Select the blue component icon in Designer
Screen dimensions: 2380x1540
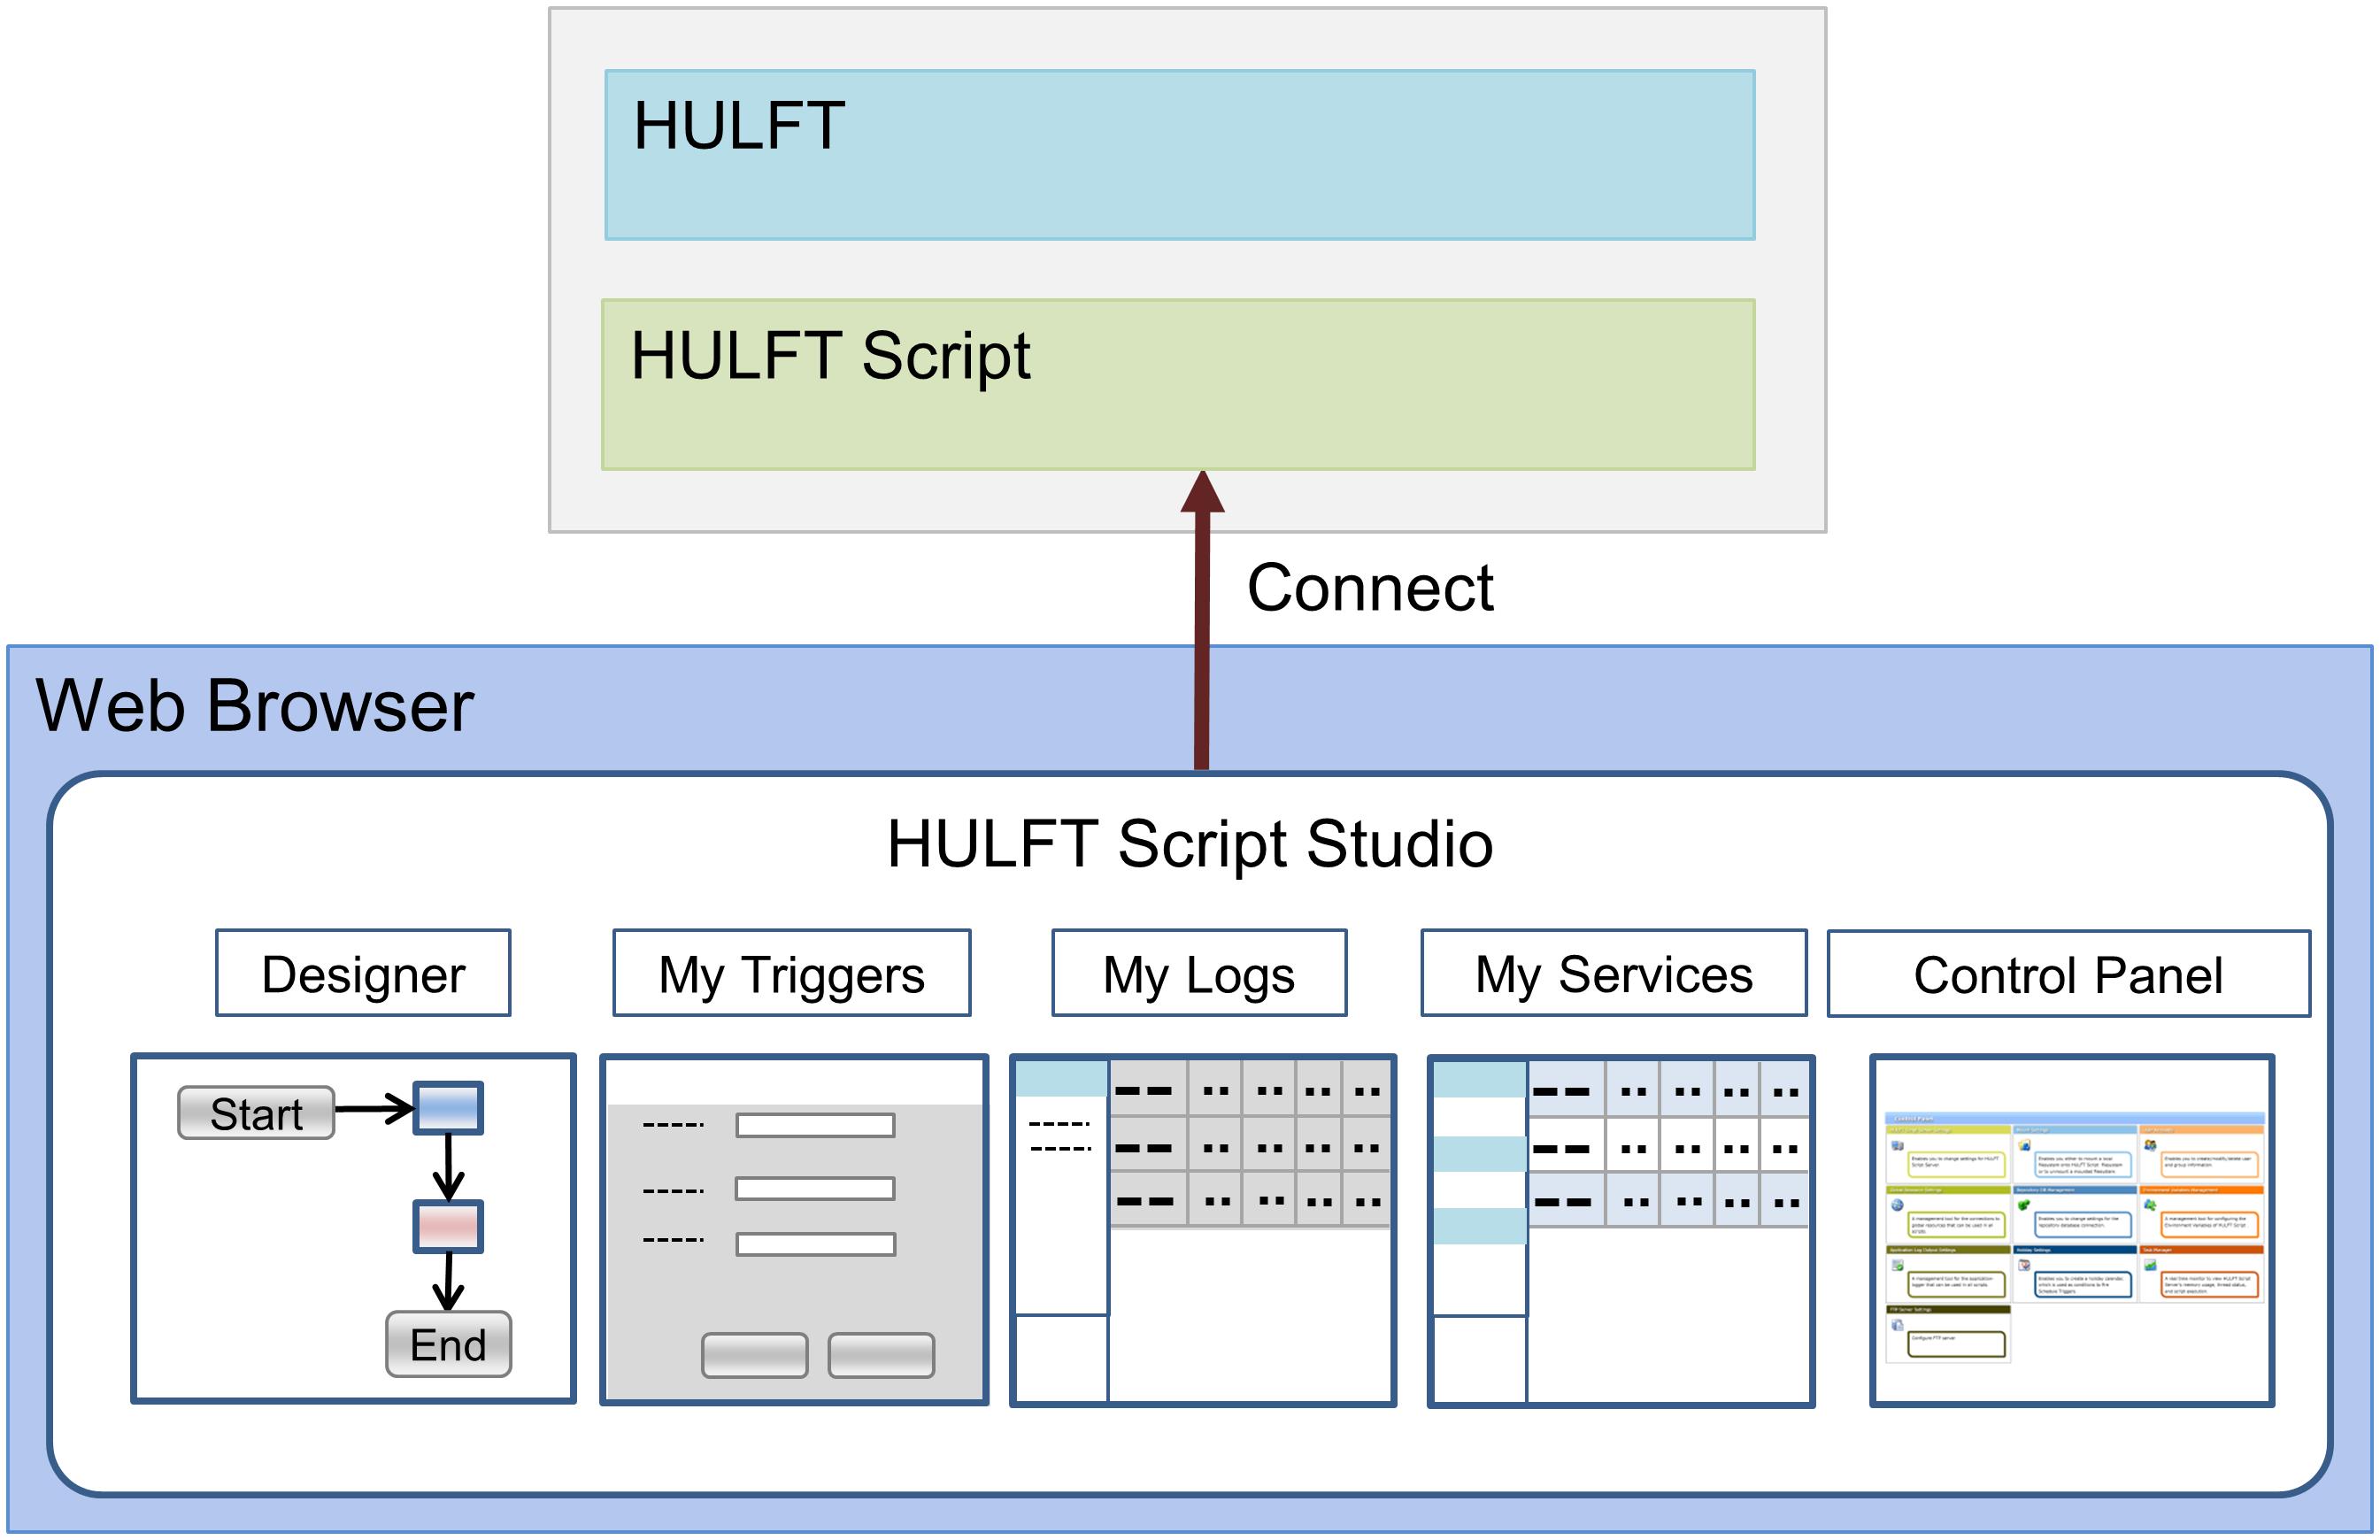[448, 1108]
